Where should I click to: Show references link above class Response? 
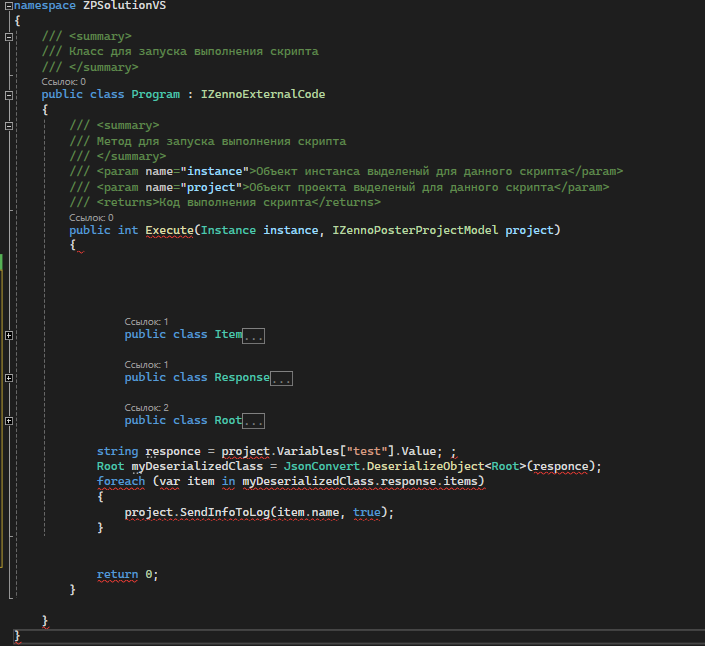146,365
